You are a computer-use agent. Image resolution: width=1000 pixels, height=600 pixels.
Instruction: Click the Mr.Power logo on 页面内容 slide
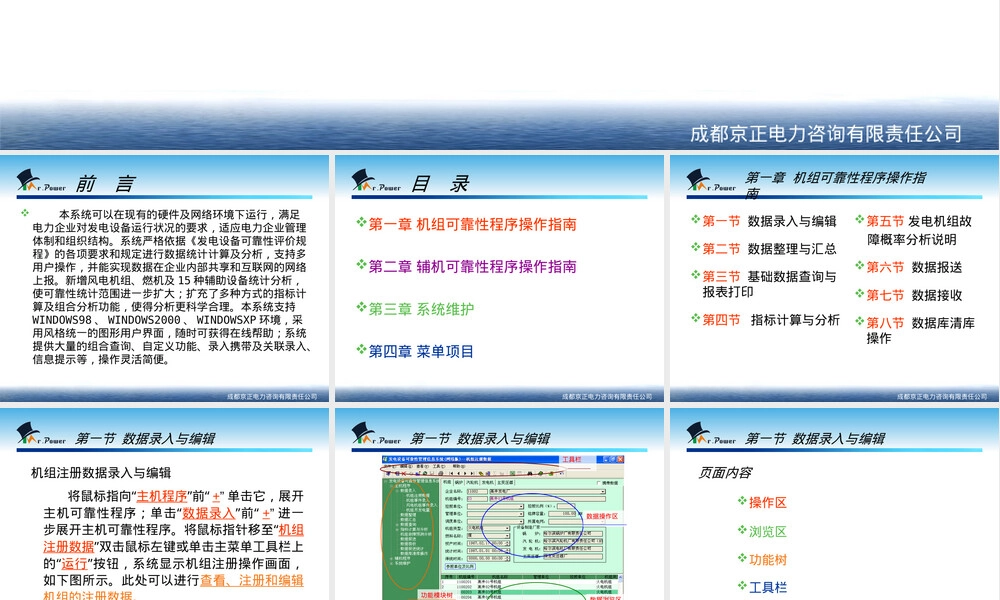[x=711, y=433]
